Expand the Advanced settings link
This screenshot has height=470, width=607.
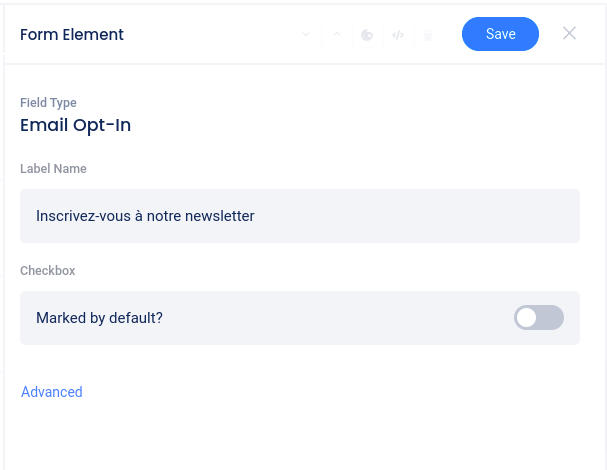click(52, 392)
